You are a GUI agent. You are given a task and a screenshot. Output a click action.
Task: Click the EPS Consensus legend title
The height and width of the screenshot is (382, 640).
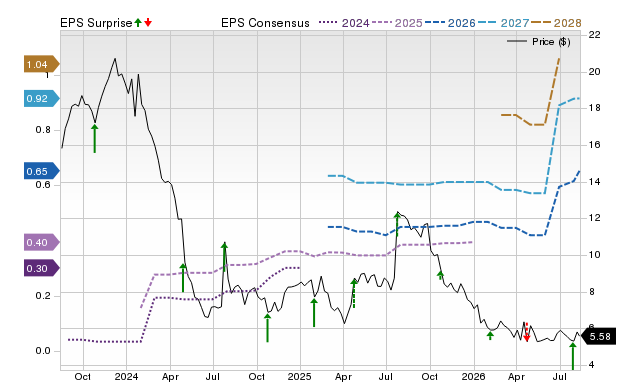(x=265, y=23)
